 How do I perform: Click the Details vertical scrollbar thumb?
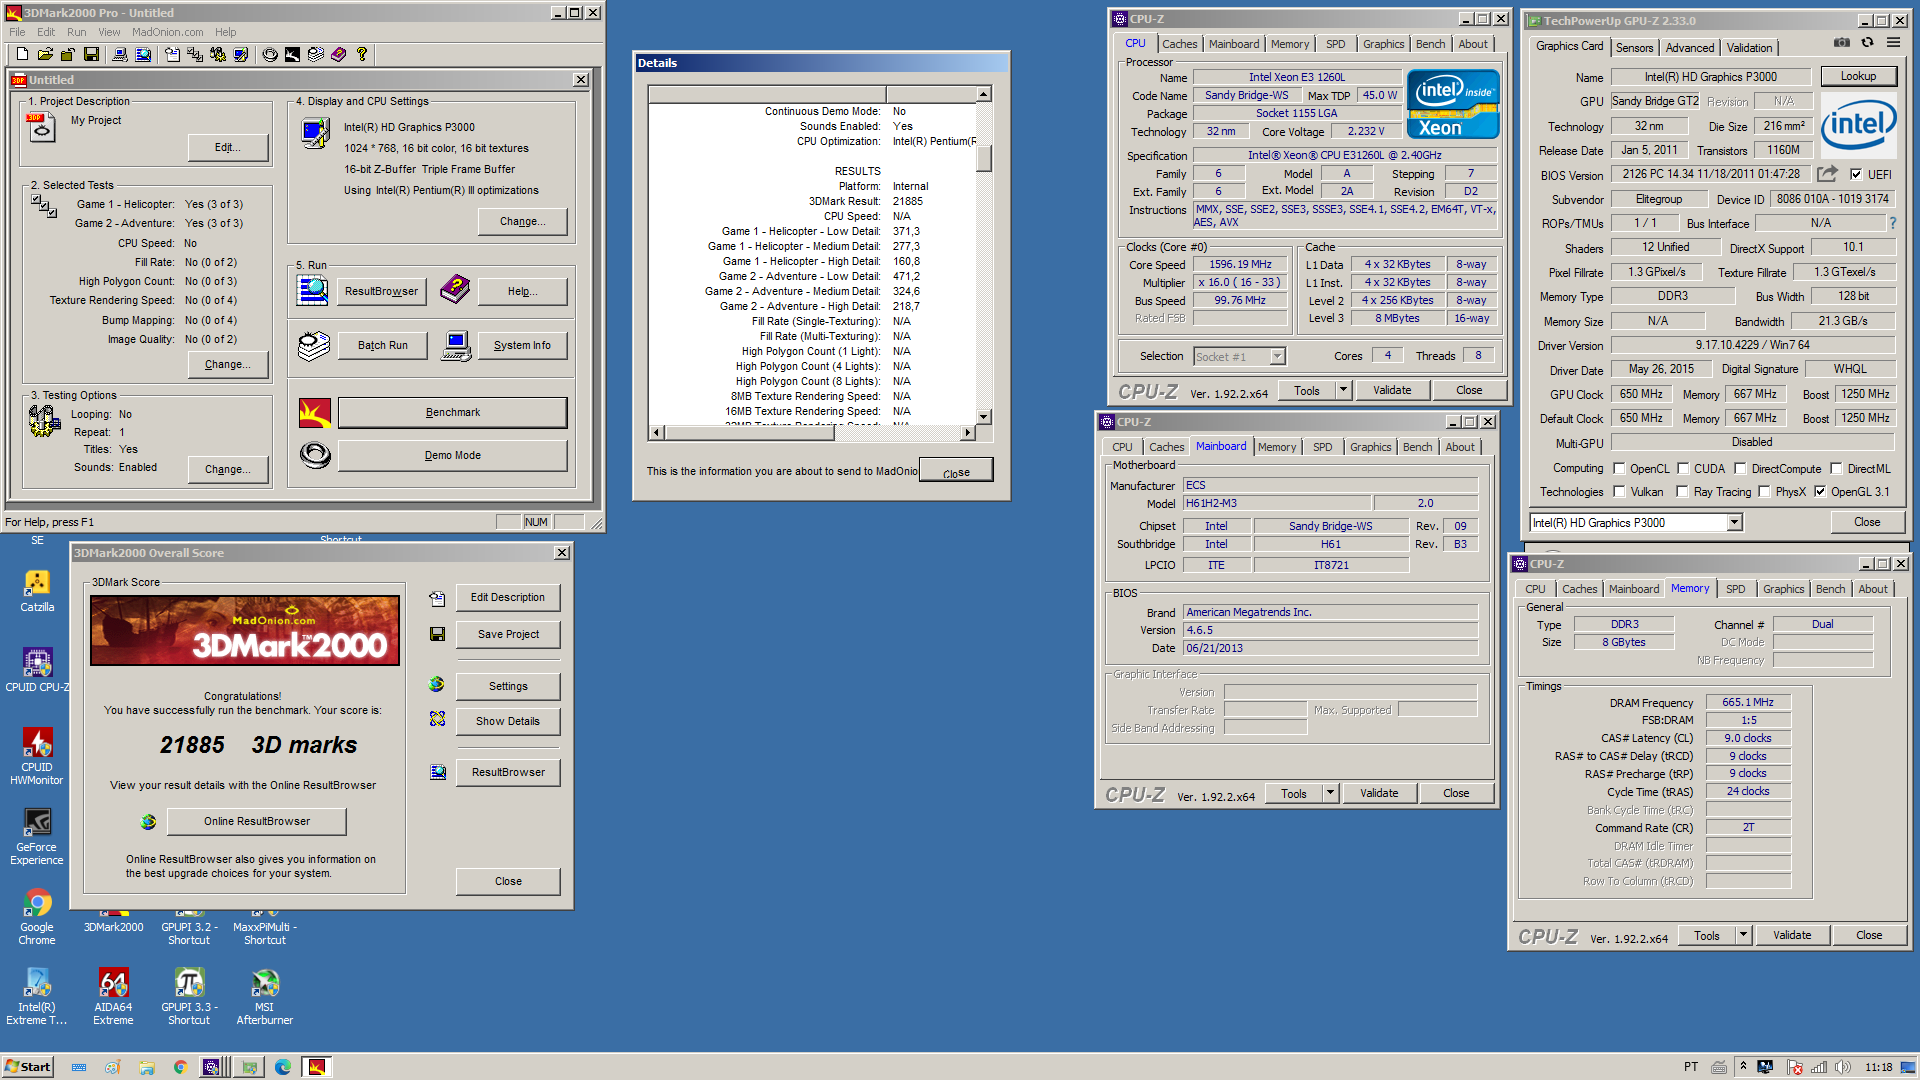(x=984, y=158)
